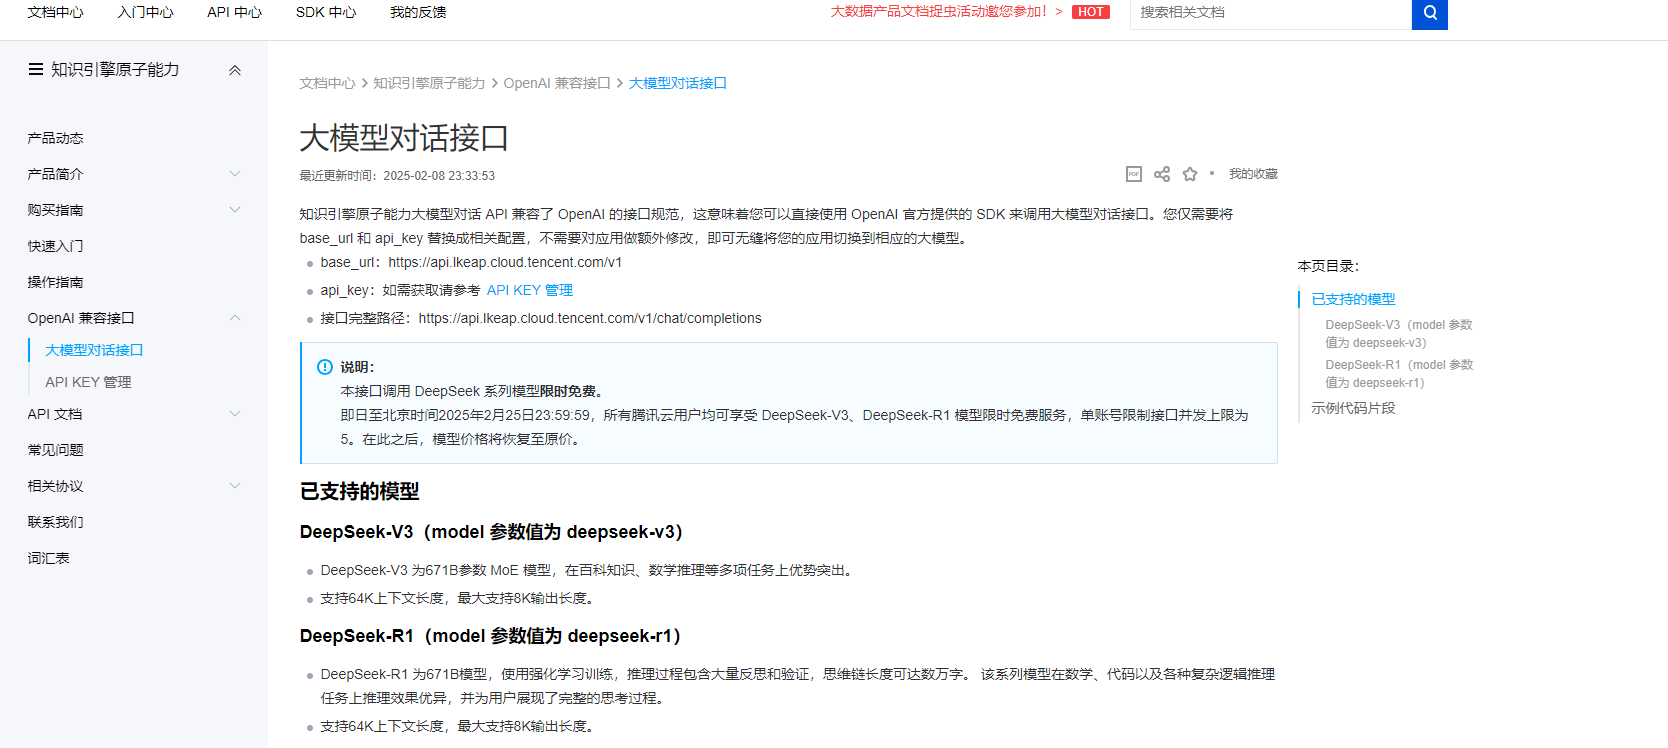Image resolution: width=1668 pixels, height=748 pixels.
Task: Open the PDF export icon
Action: [1133, 174]
